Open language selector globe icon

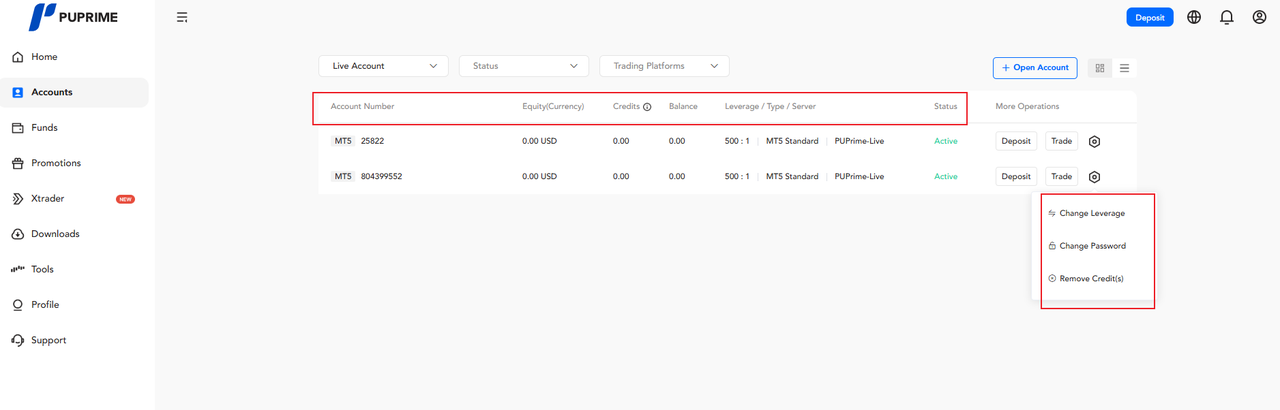click(1194, 17)
